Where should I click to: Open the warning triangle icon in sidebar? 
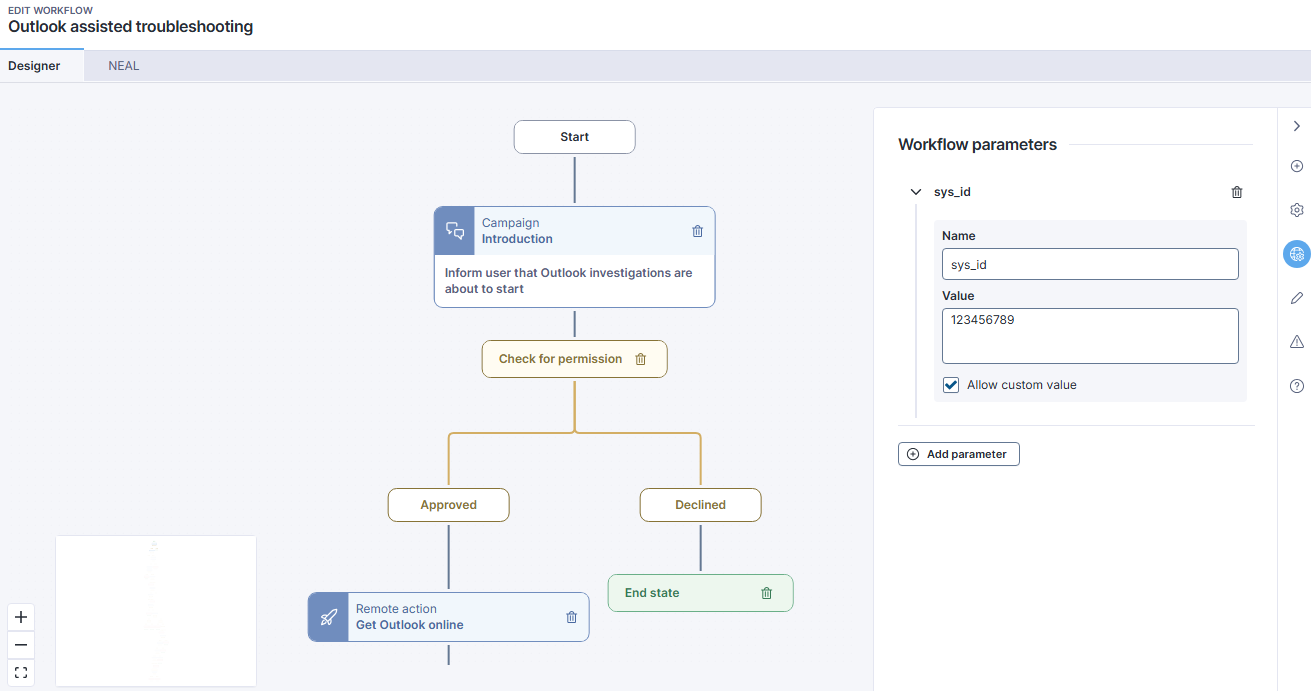tap(1296, 342)
